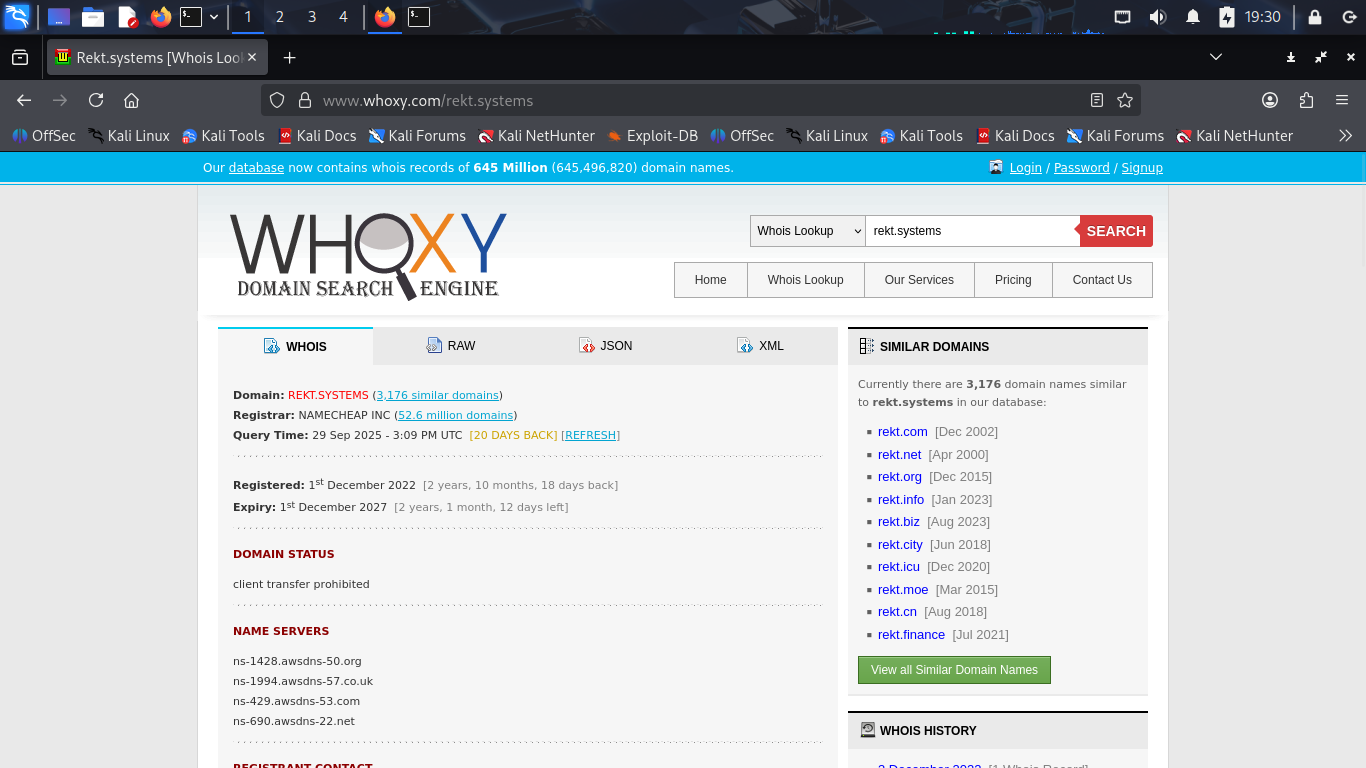Click the REFRESH link beside query time
Screen dimensions: 1366x768
(590, 435)
